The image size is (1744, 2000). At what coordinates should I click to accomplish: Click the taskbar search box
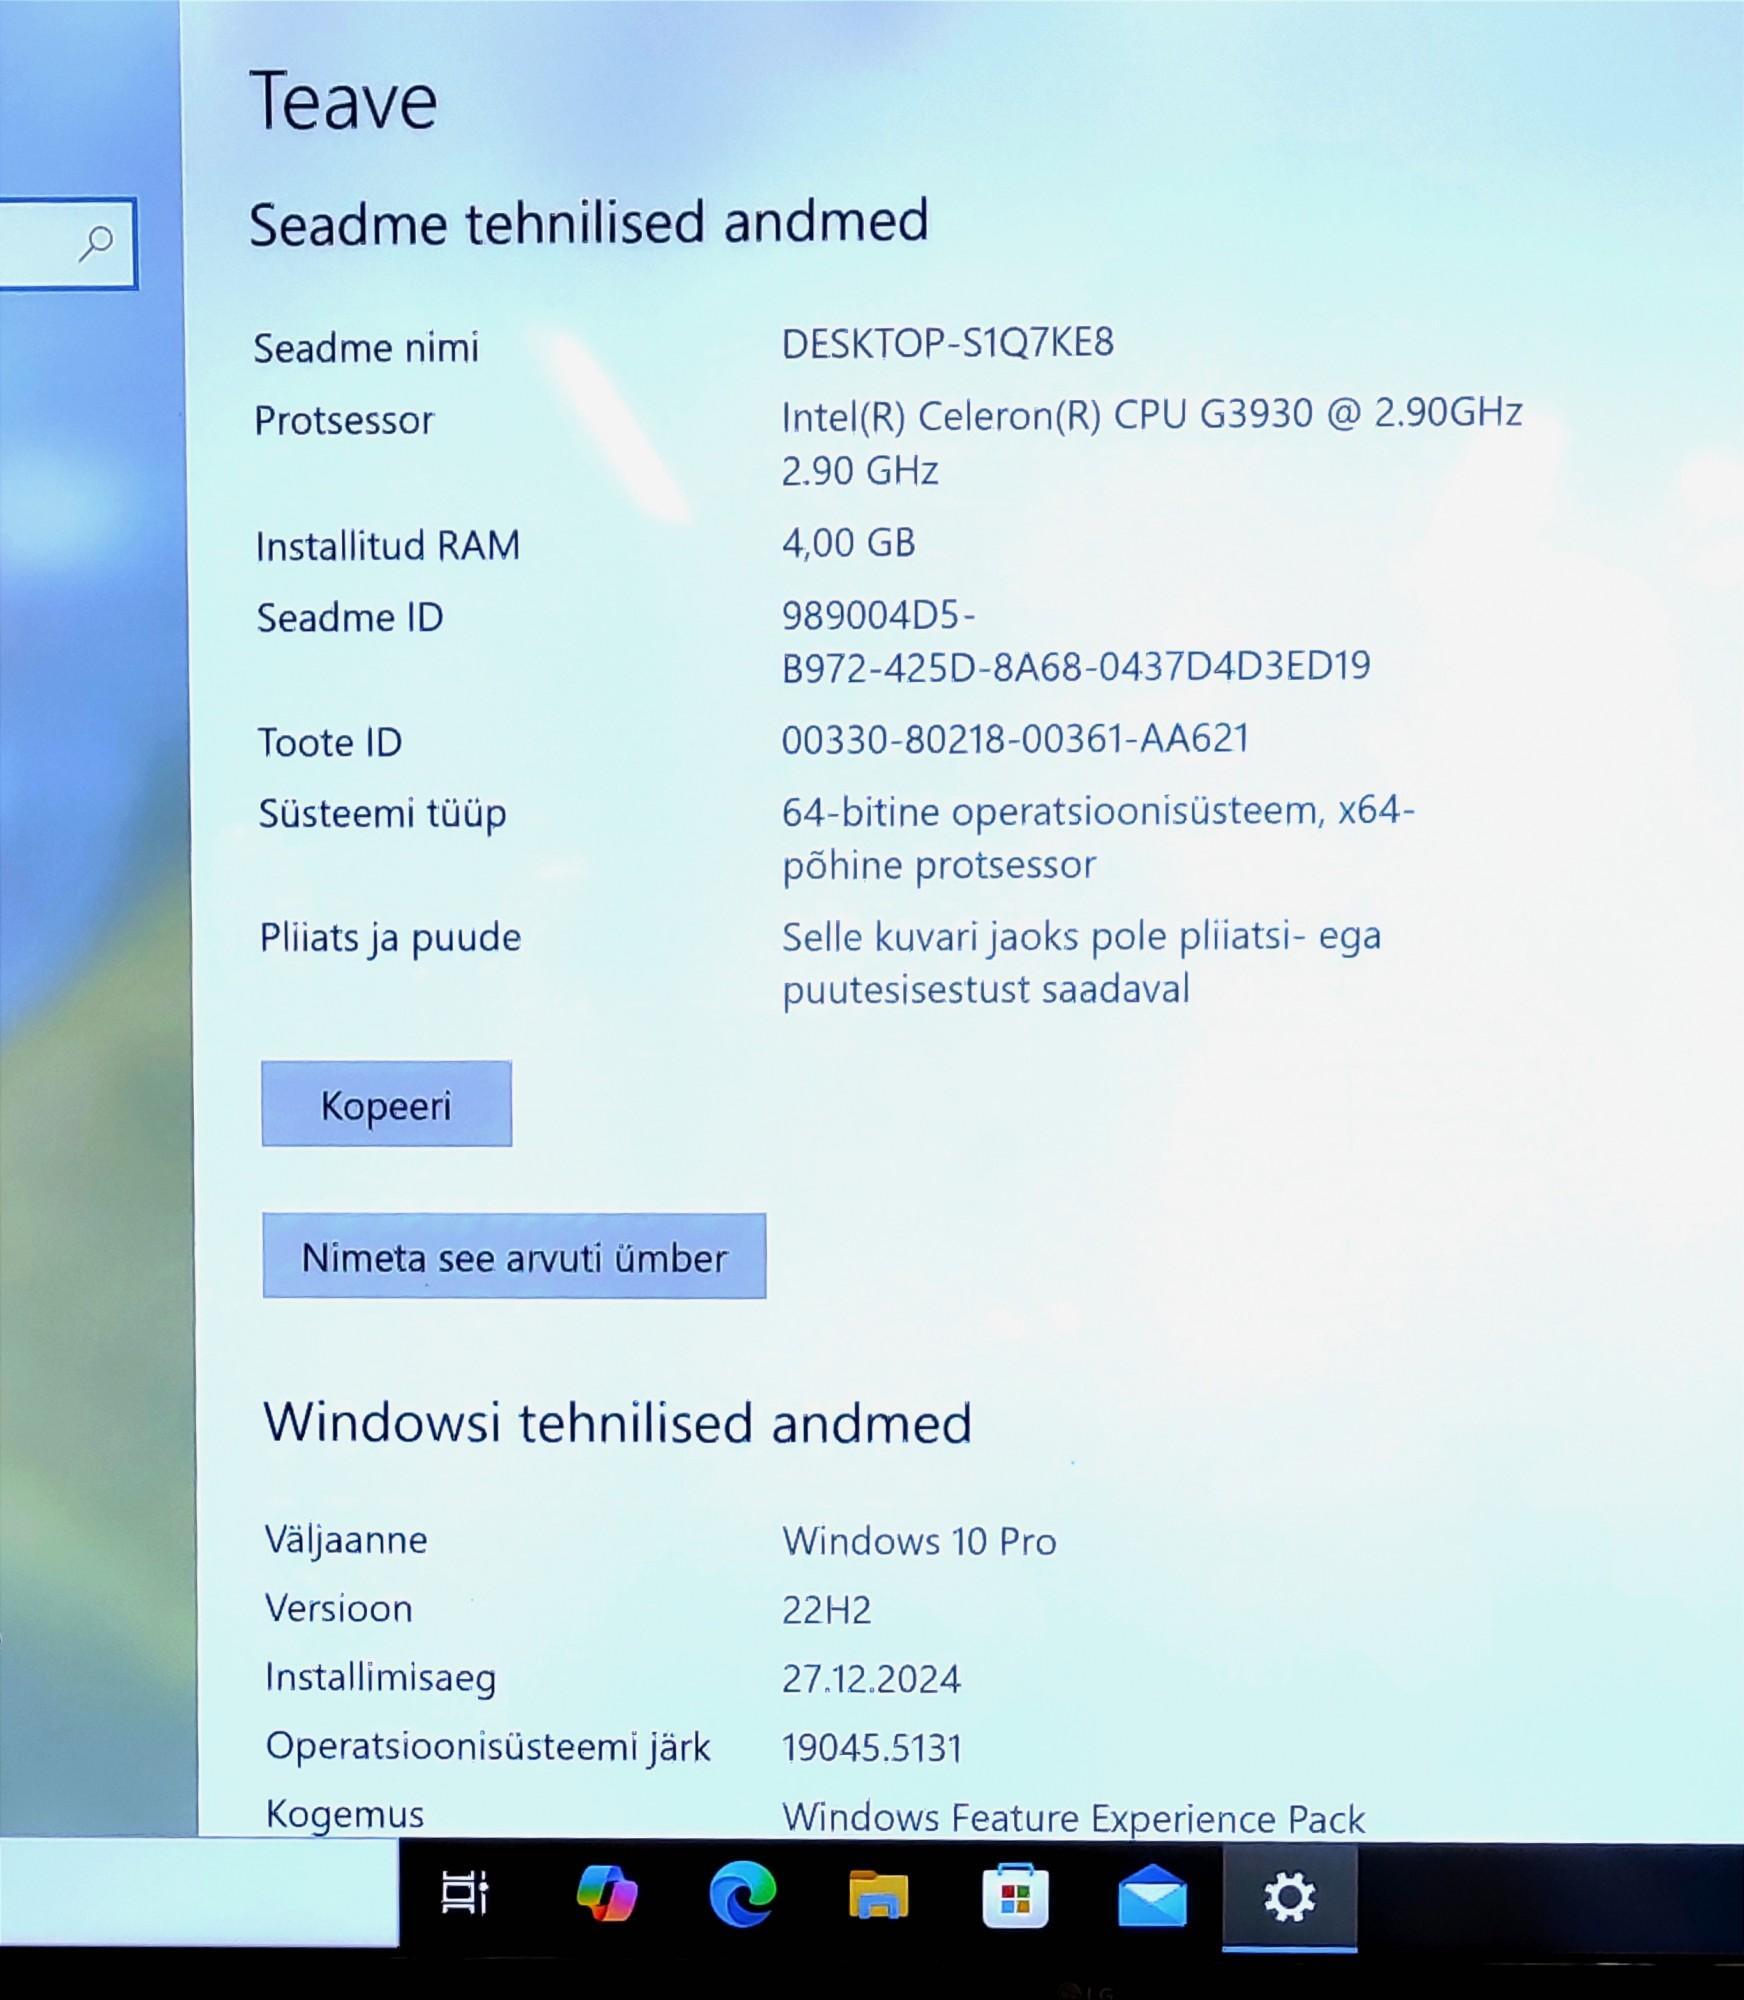pos(199,1893)
